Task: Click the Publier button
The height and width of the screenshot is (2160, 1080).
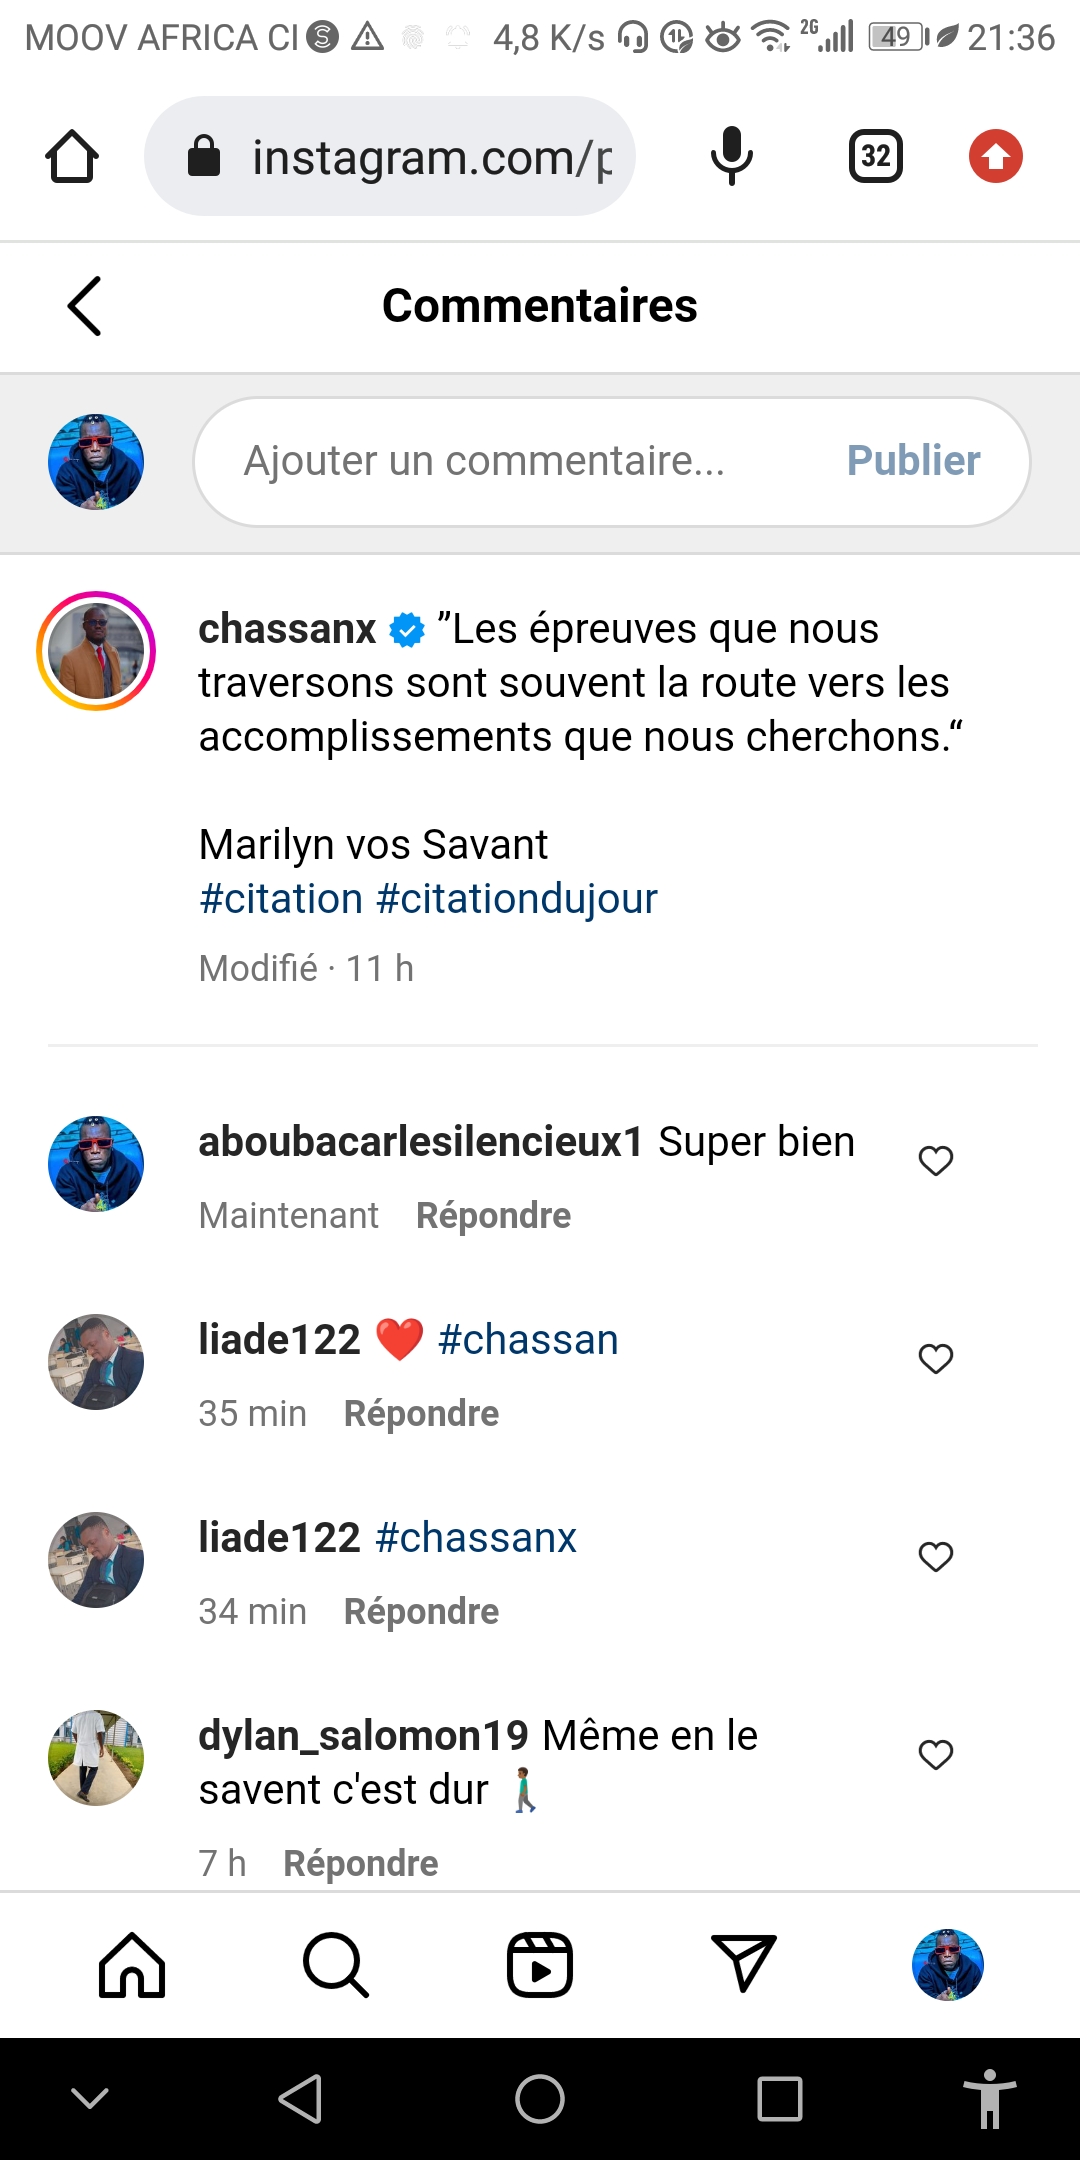Action: pos(913,461)
